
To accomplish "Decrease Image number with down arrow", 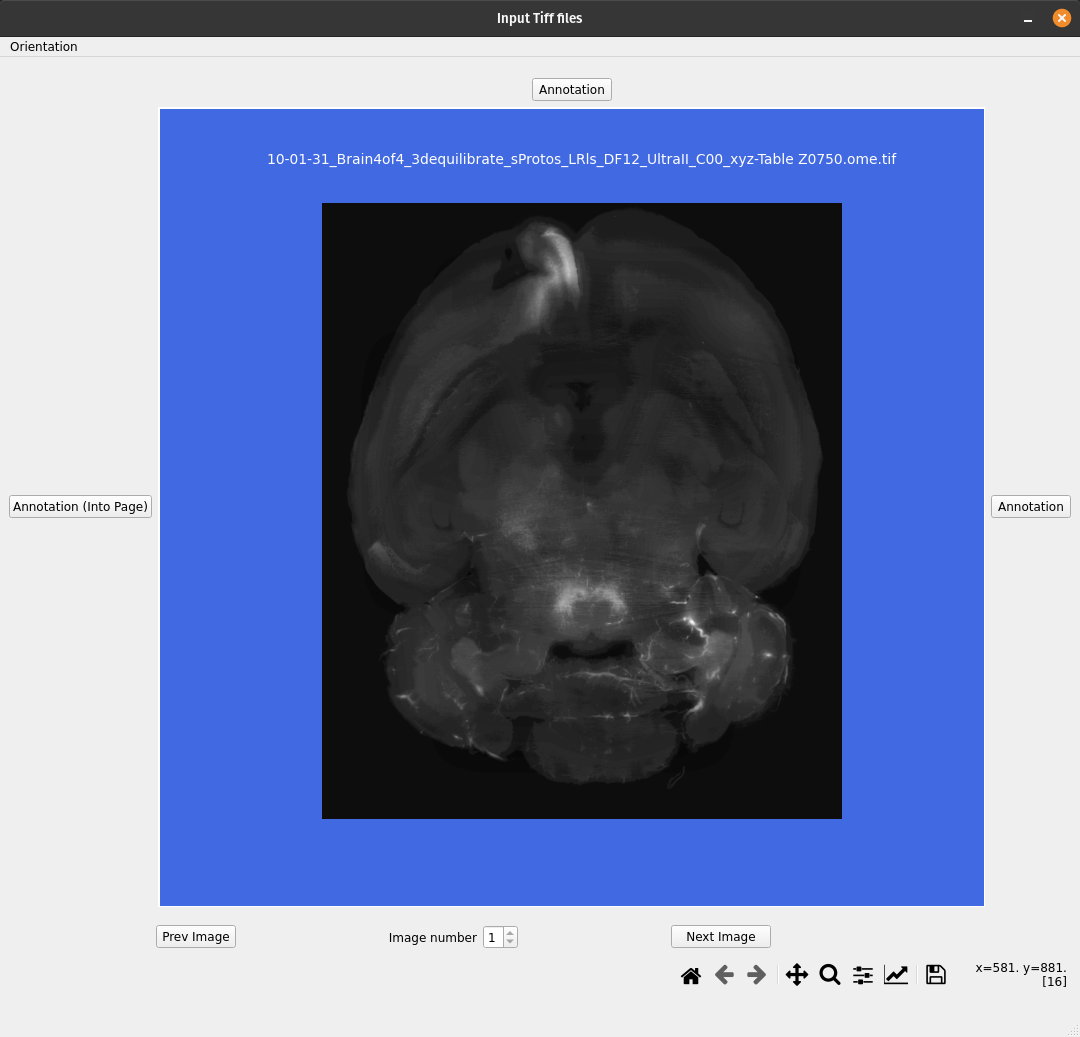I will (x=510, y=941).
